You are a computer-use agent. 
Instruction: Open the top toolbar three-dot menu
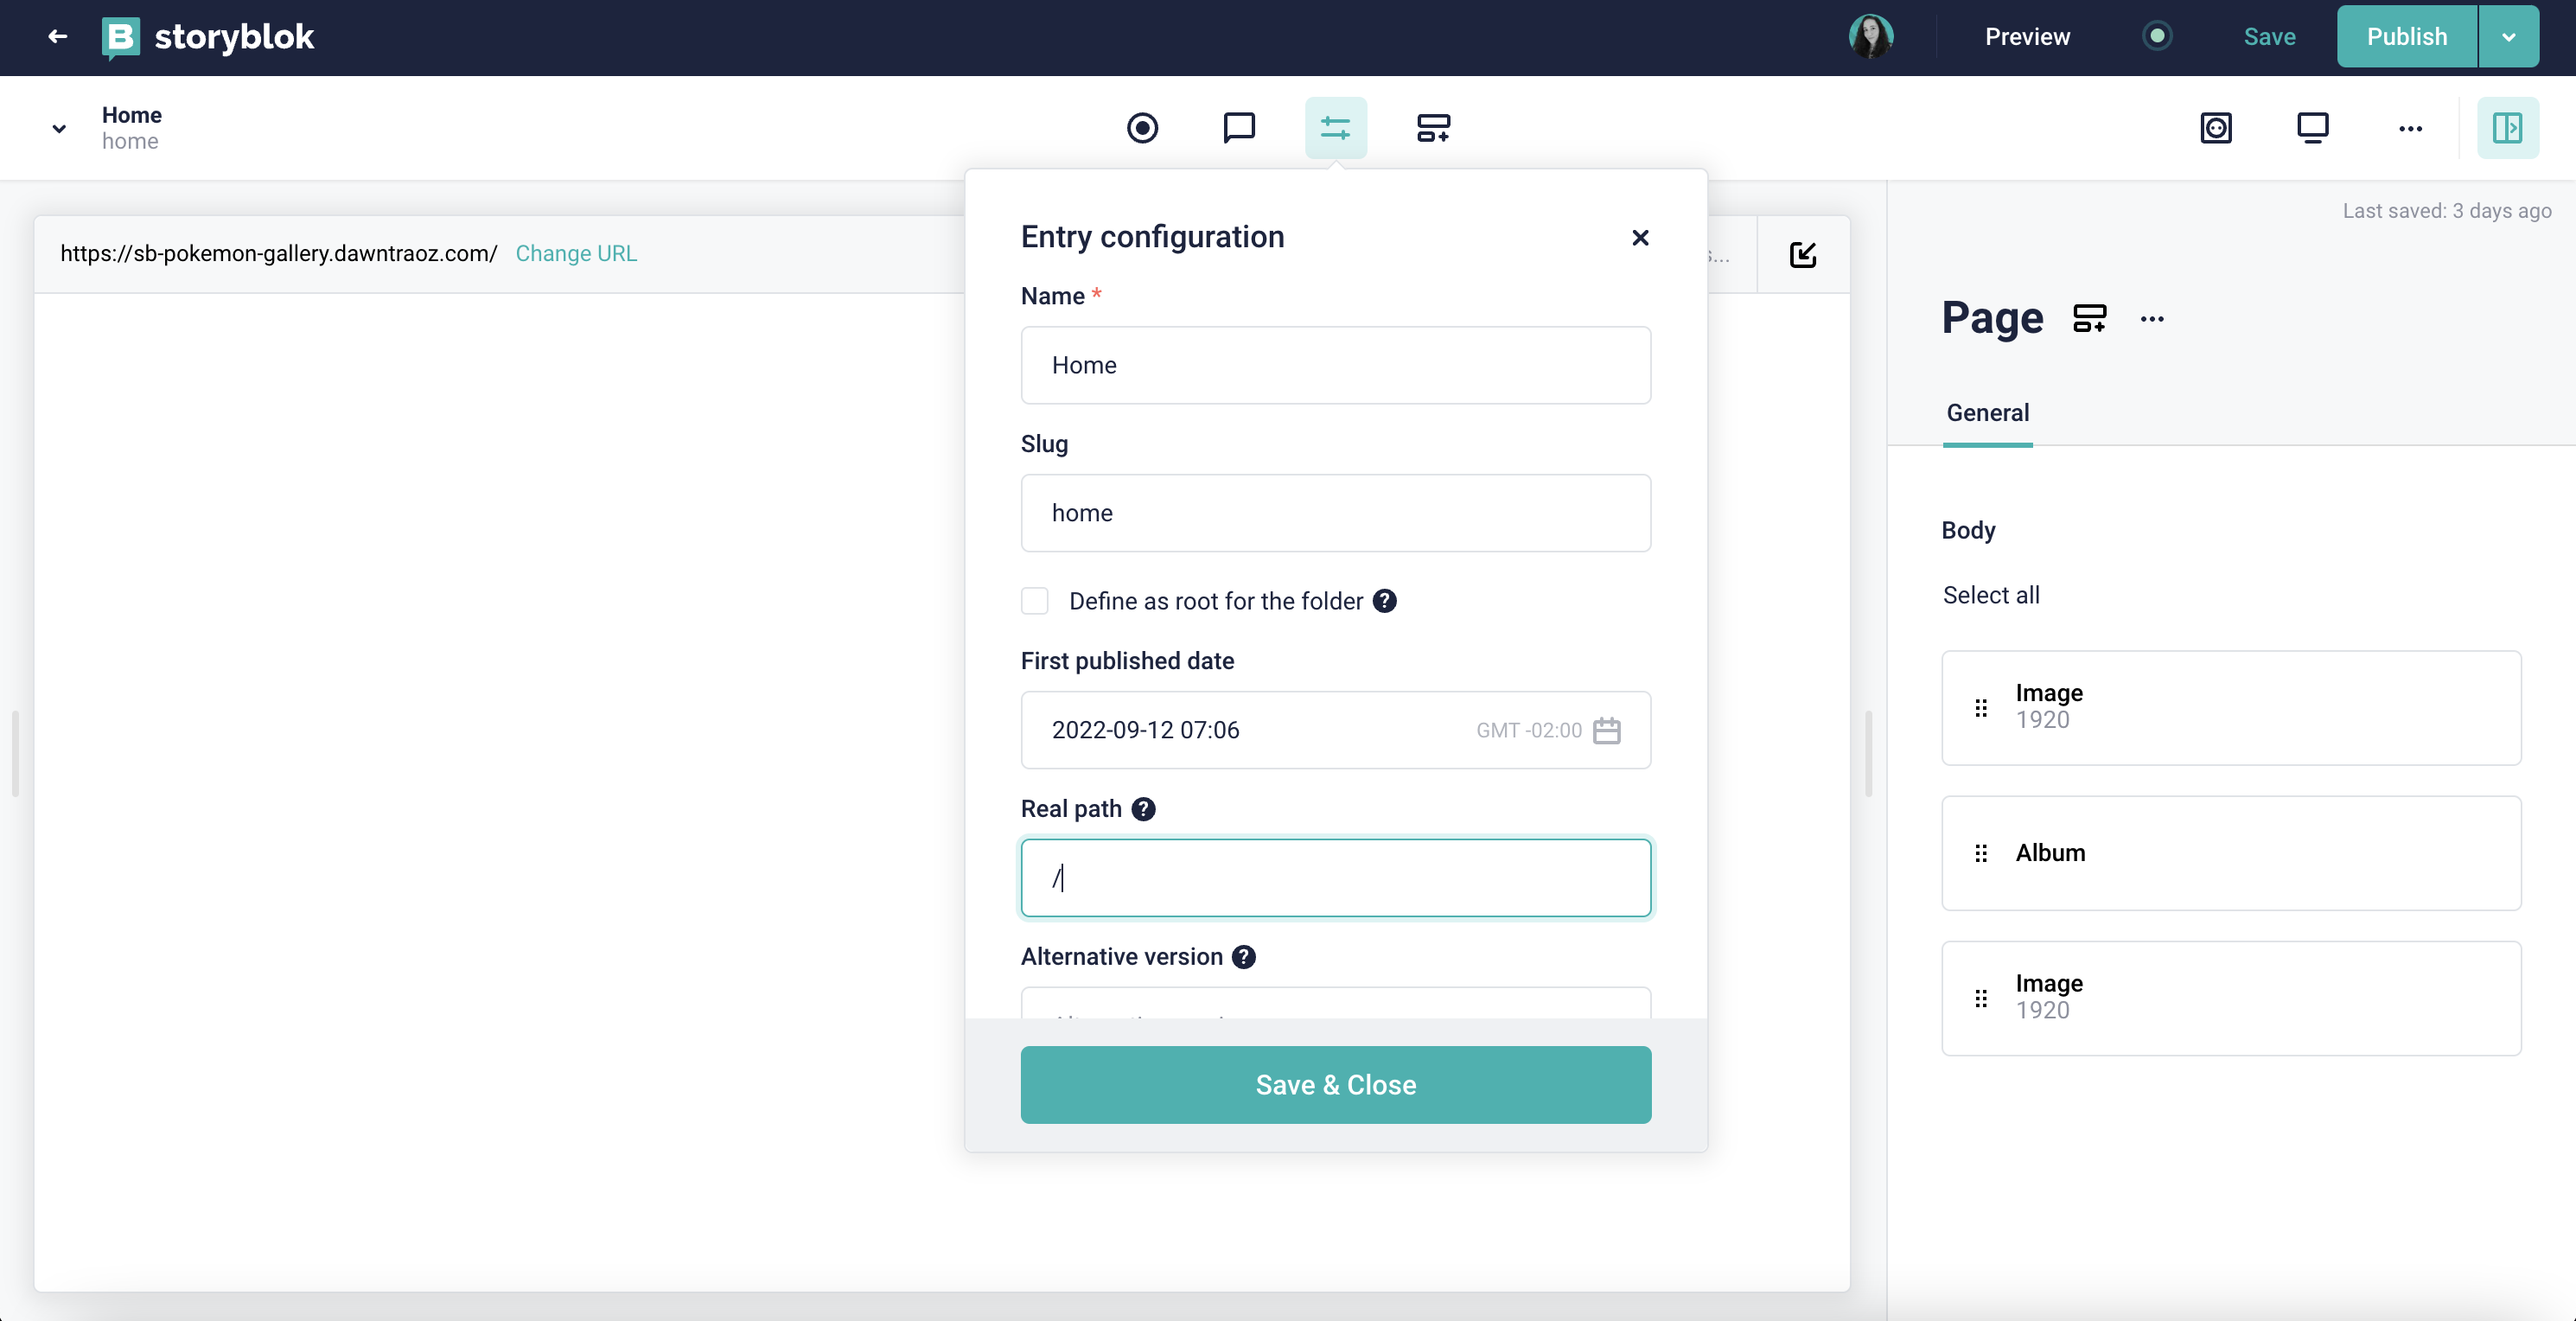coord(2410,128)
